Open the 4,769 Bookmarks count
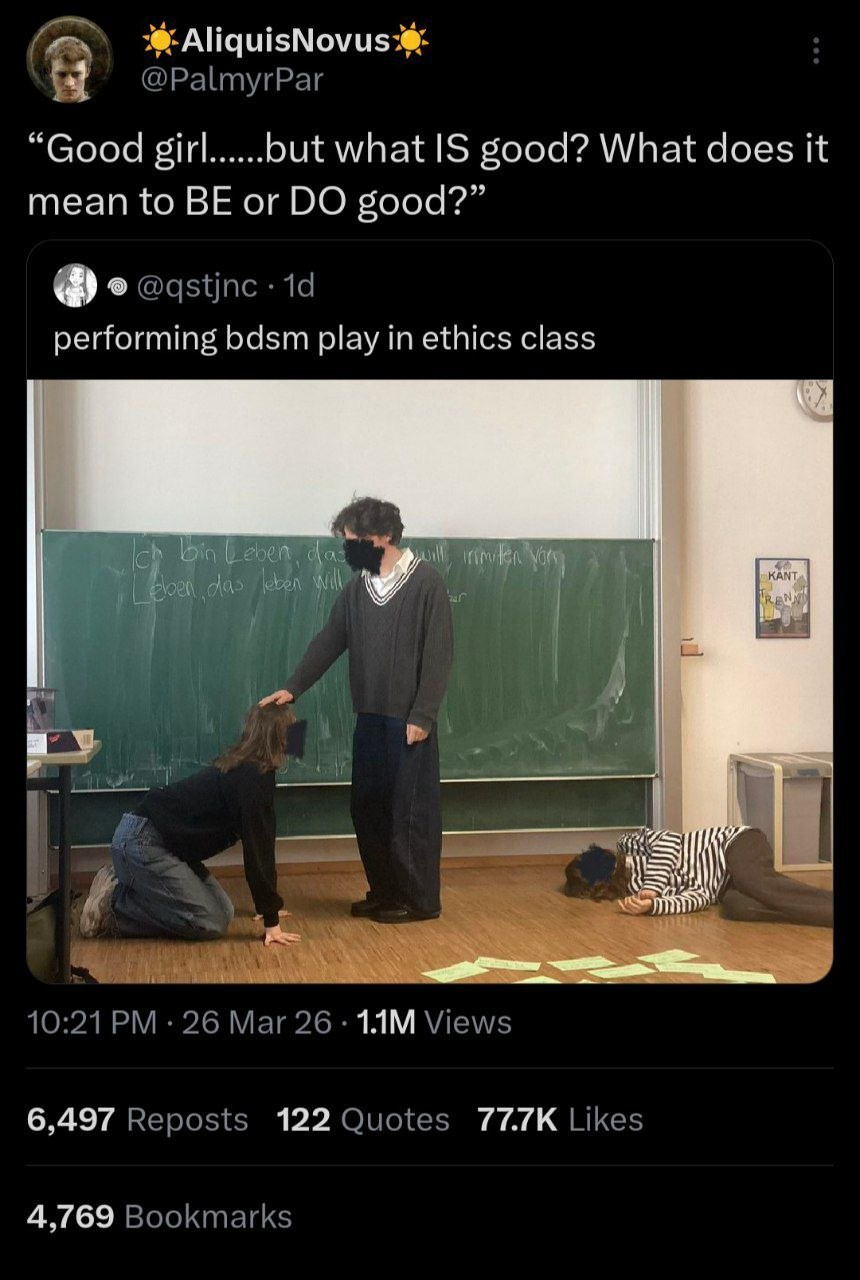The image size is (860, 1280). 160,1216
